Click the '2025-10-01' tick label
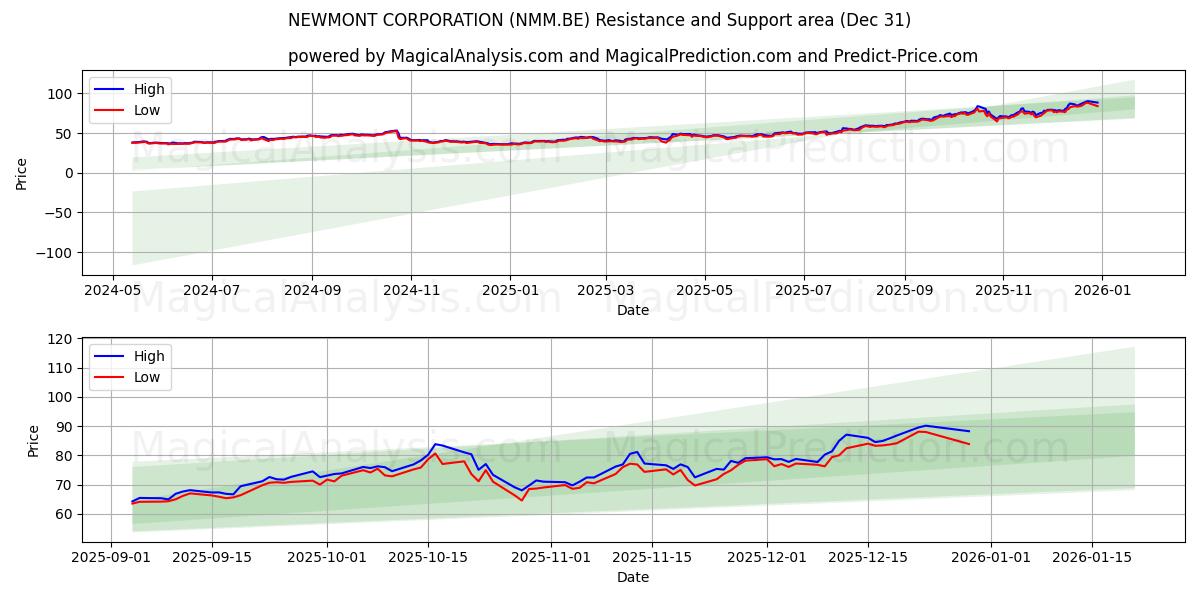1200x600 pixels. coord(327,558)
